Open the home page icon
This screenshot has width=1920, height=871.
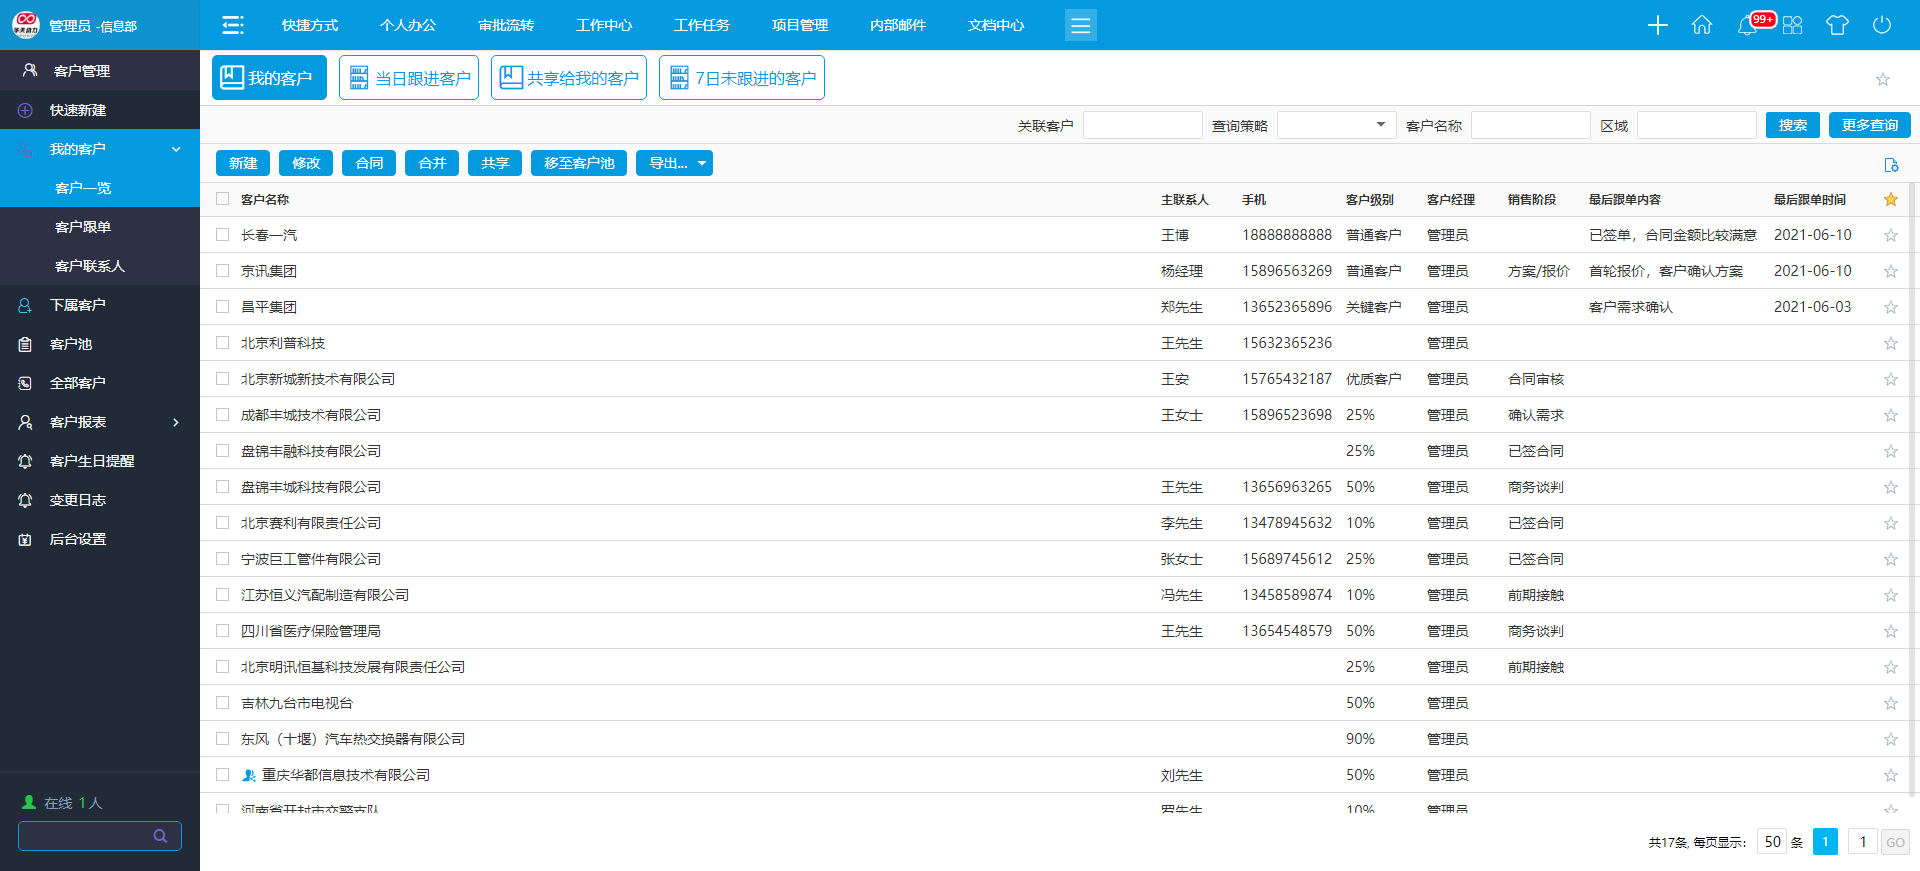pyautogui.click(x=1702, y=25)
